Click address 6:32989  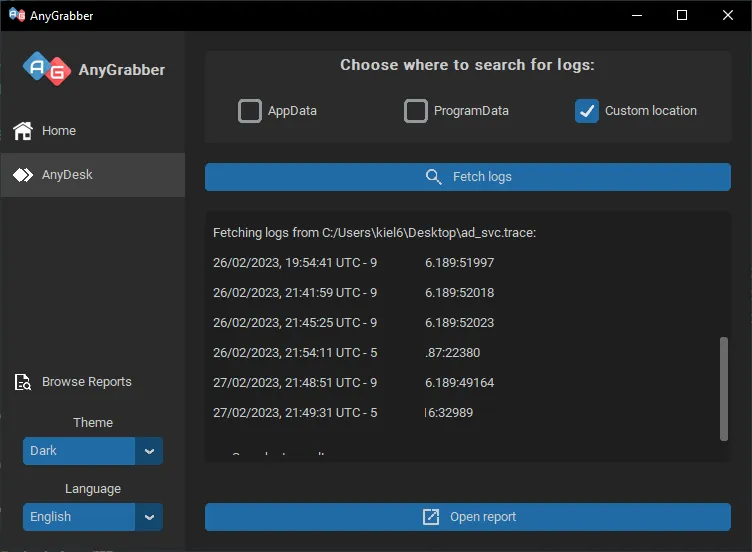pos(449,413)
